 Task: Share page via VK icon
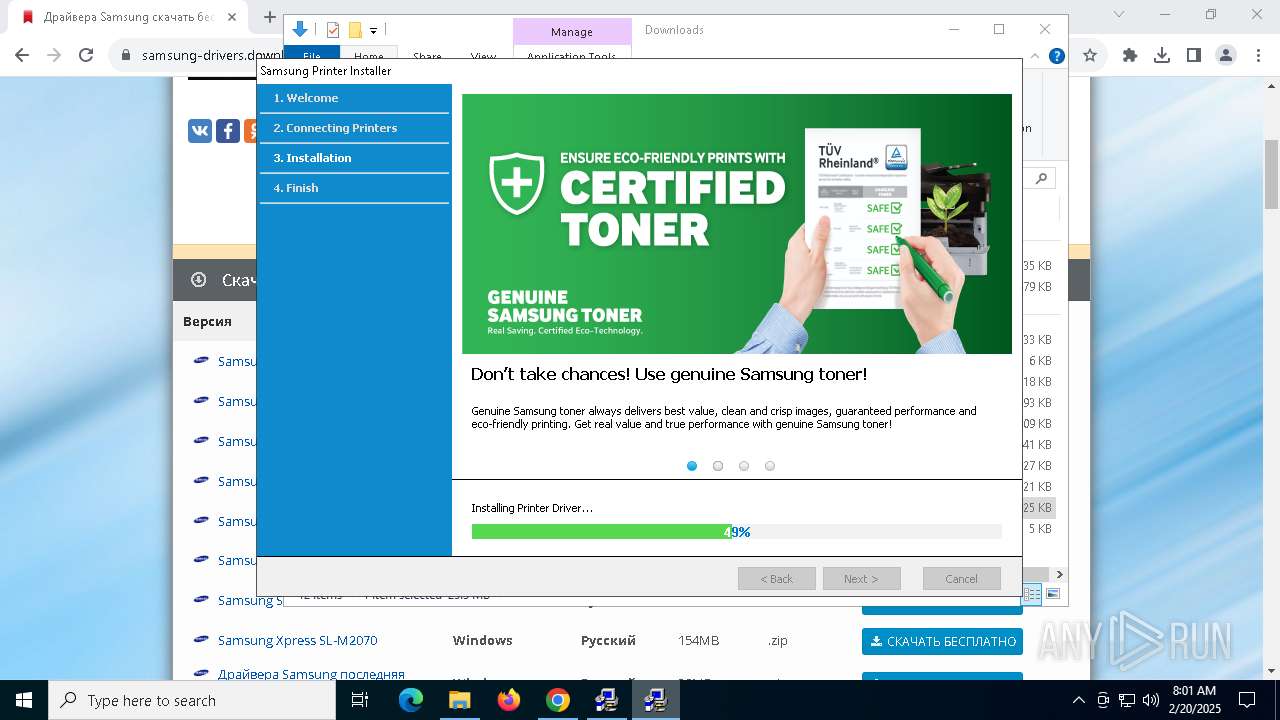click(x=200, y=131)
